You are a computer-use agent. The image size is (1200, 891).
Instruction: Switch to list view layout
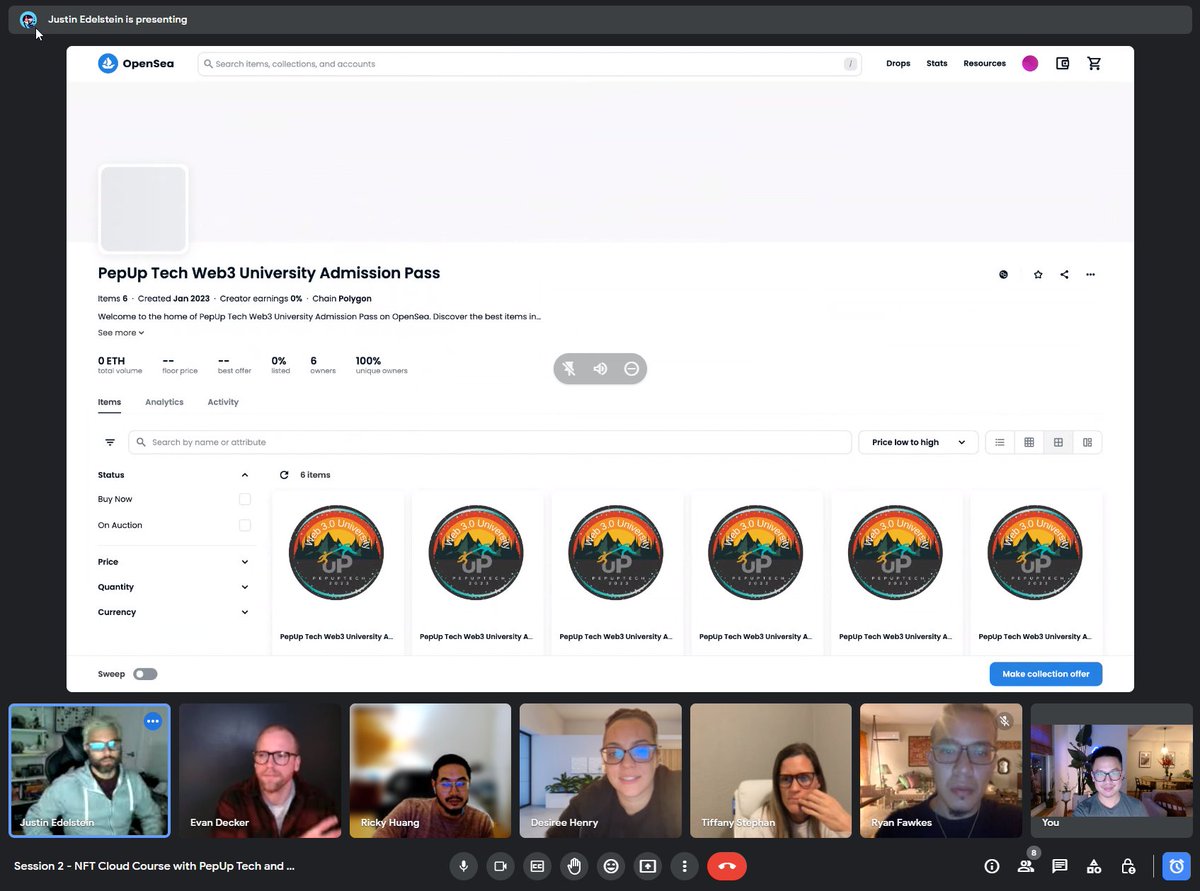click(x=999, y=442)
